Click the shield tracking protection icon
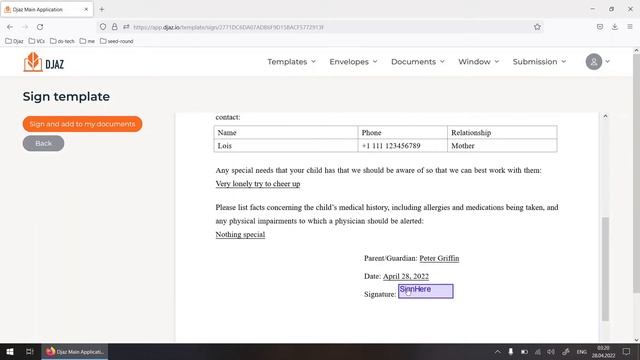The image size is (640, 360). coord(103,27)
